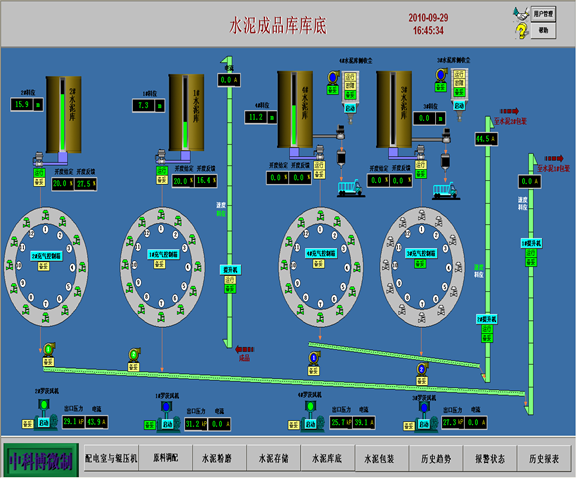This screenshot has height=478, width=576.
Task: Click the yellow question mark help icon
Action: click(x=521, y=31)
